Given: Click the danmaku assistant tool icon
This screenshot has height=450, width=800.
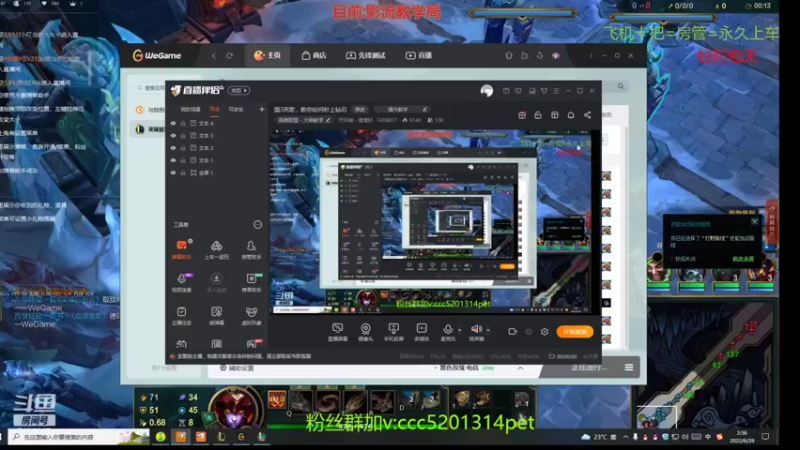Looking at the screenshot, I should 182,246.
